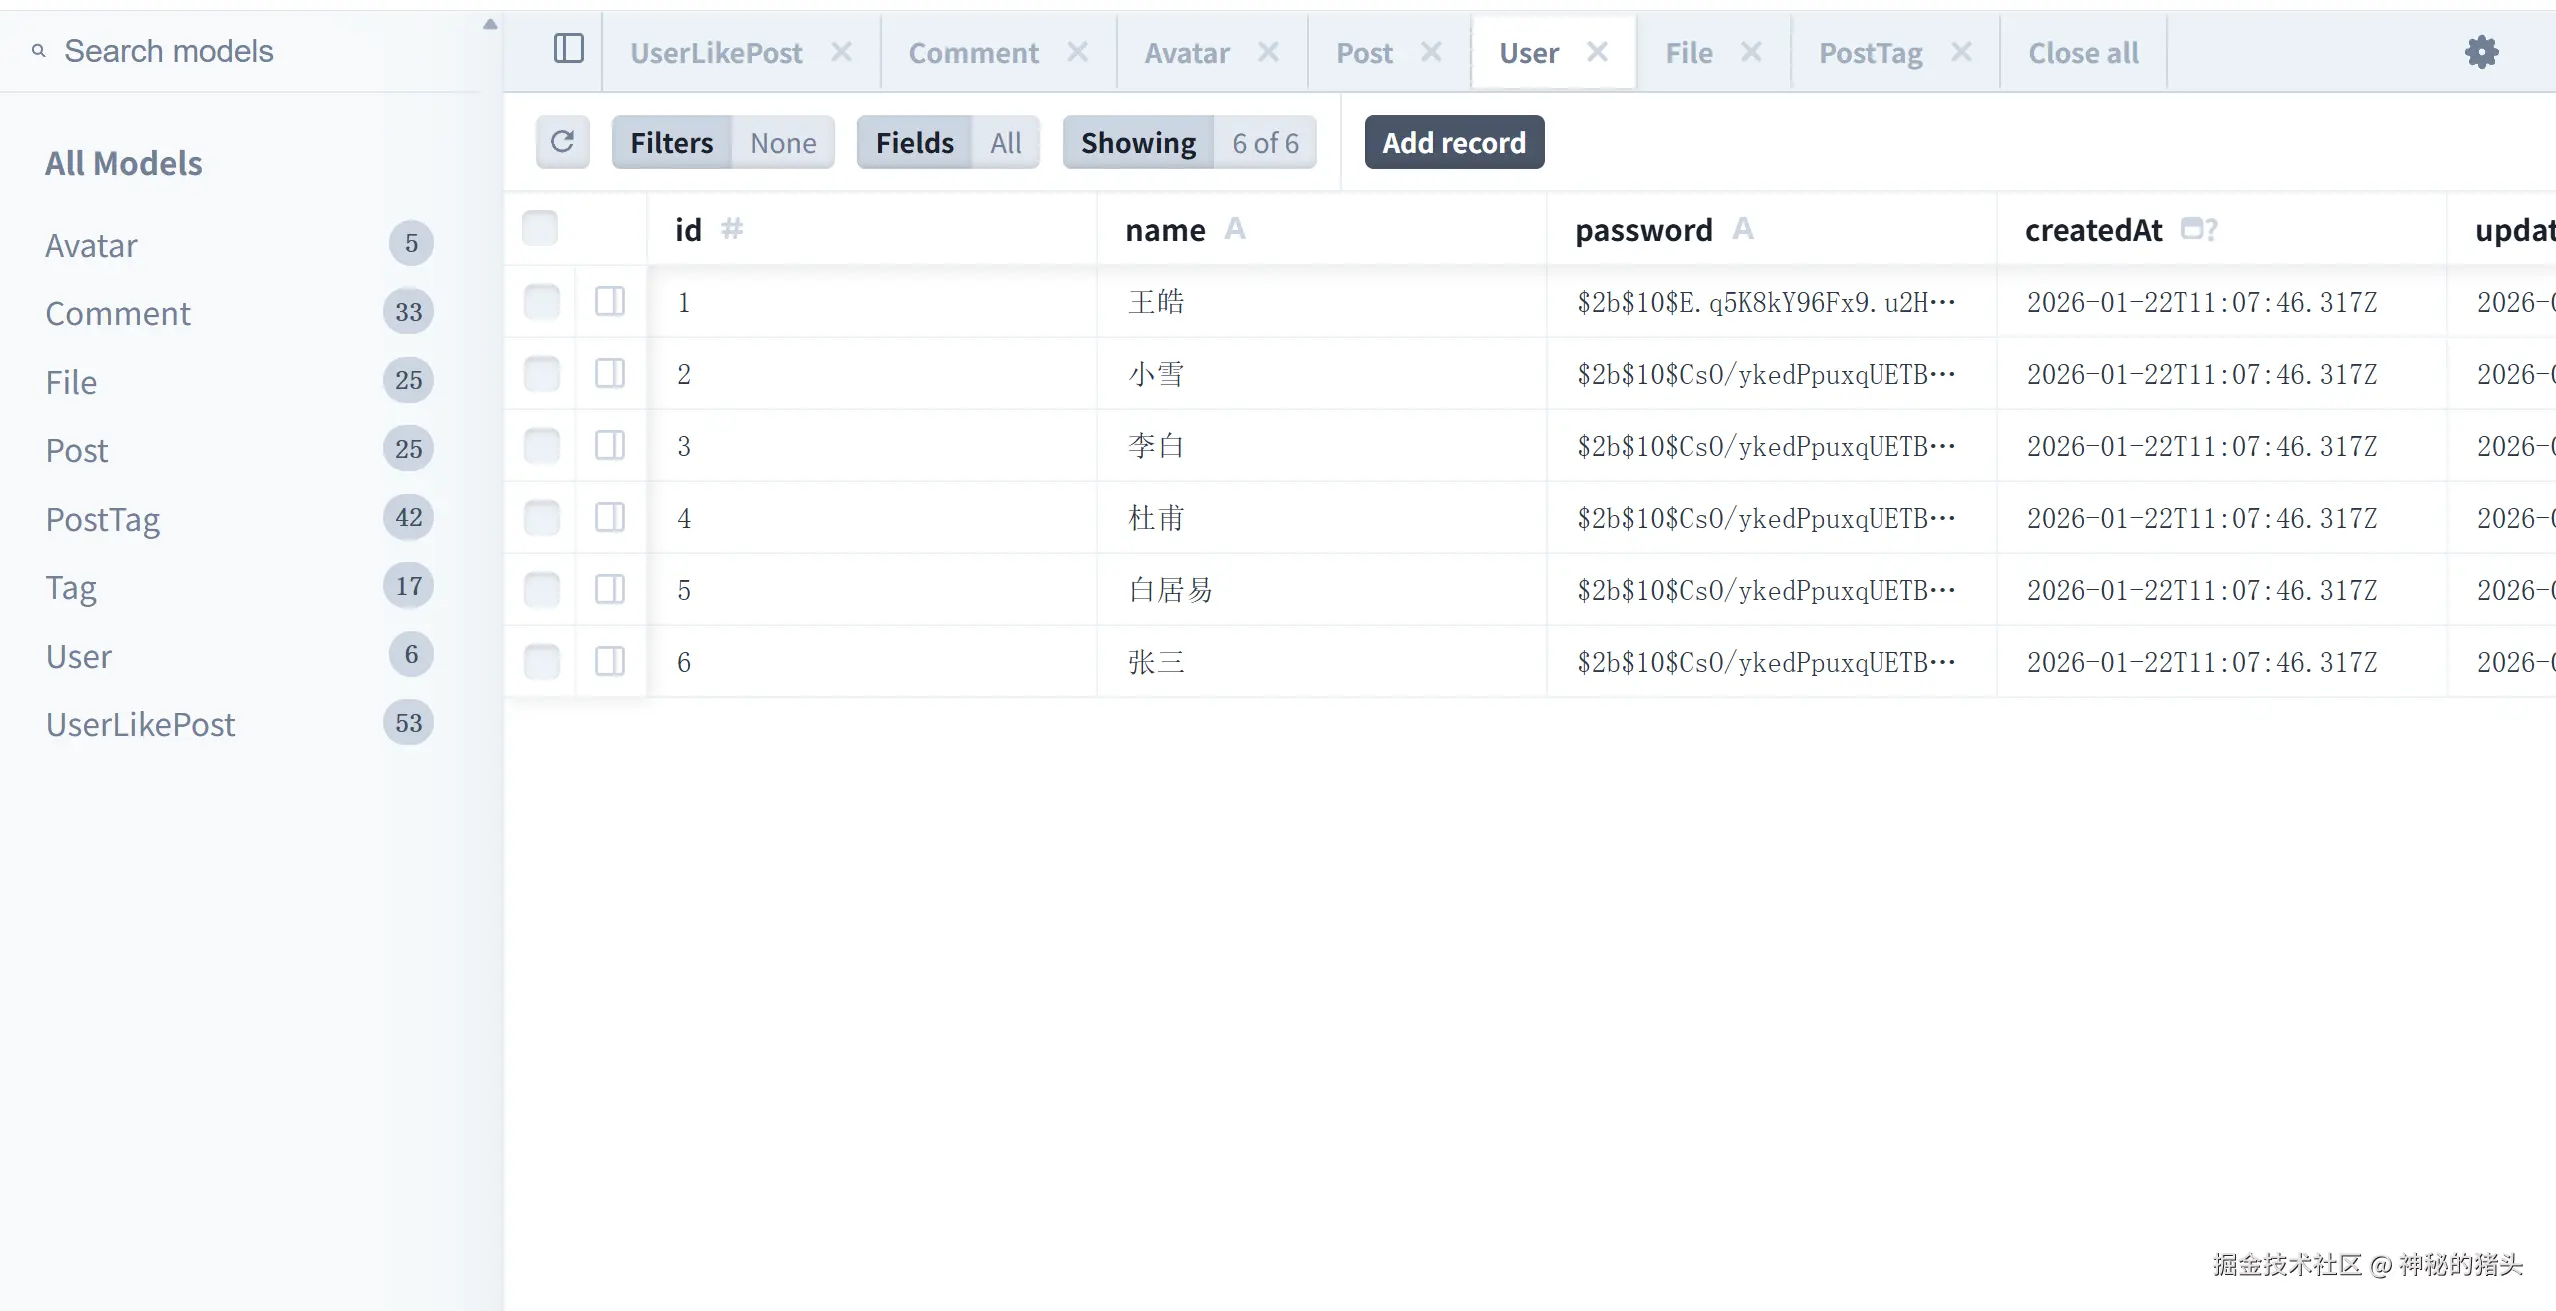Screen dimensions: 2556x1311
Task: Select checkbox for user row 5
Action: (x=542, y=590)
